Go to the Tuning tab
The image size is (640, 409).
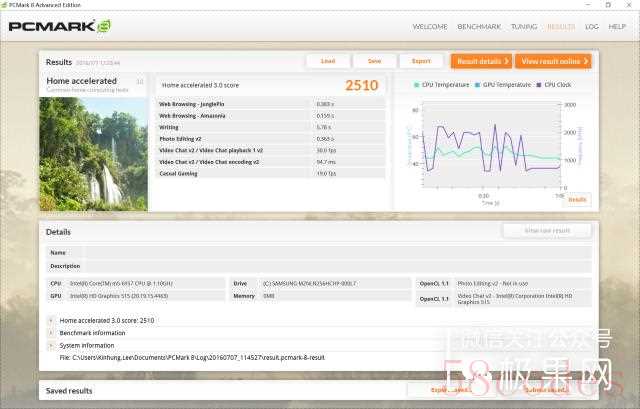coord(524,27)
